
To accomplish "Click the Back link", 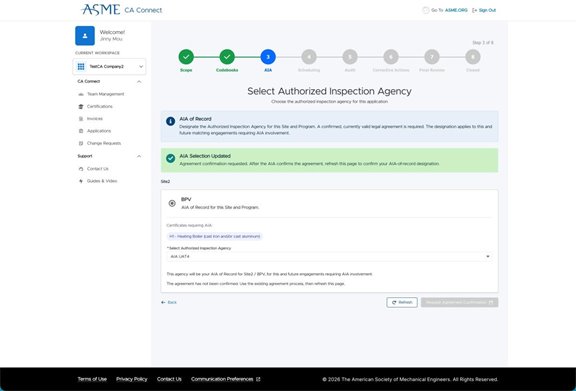I will pos(169,302).
